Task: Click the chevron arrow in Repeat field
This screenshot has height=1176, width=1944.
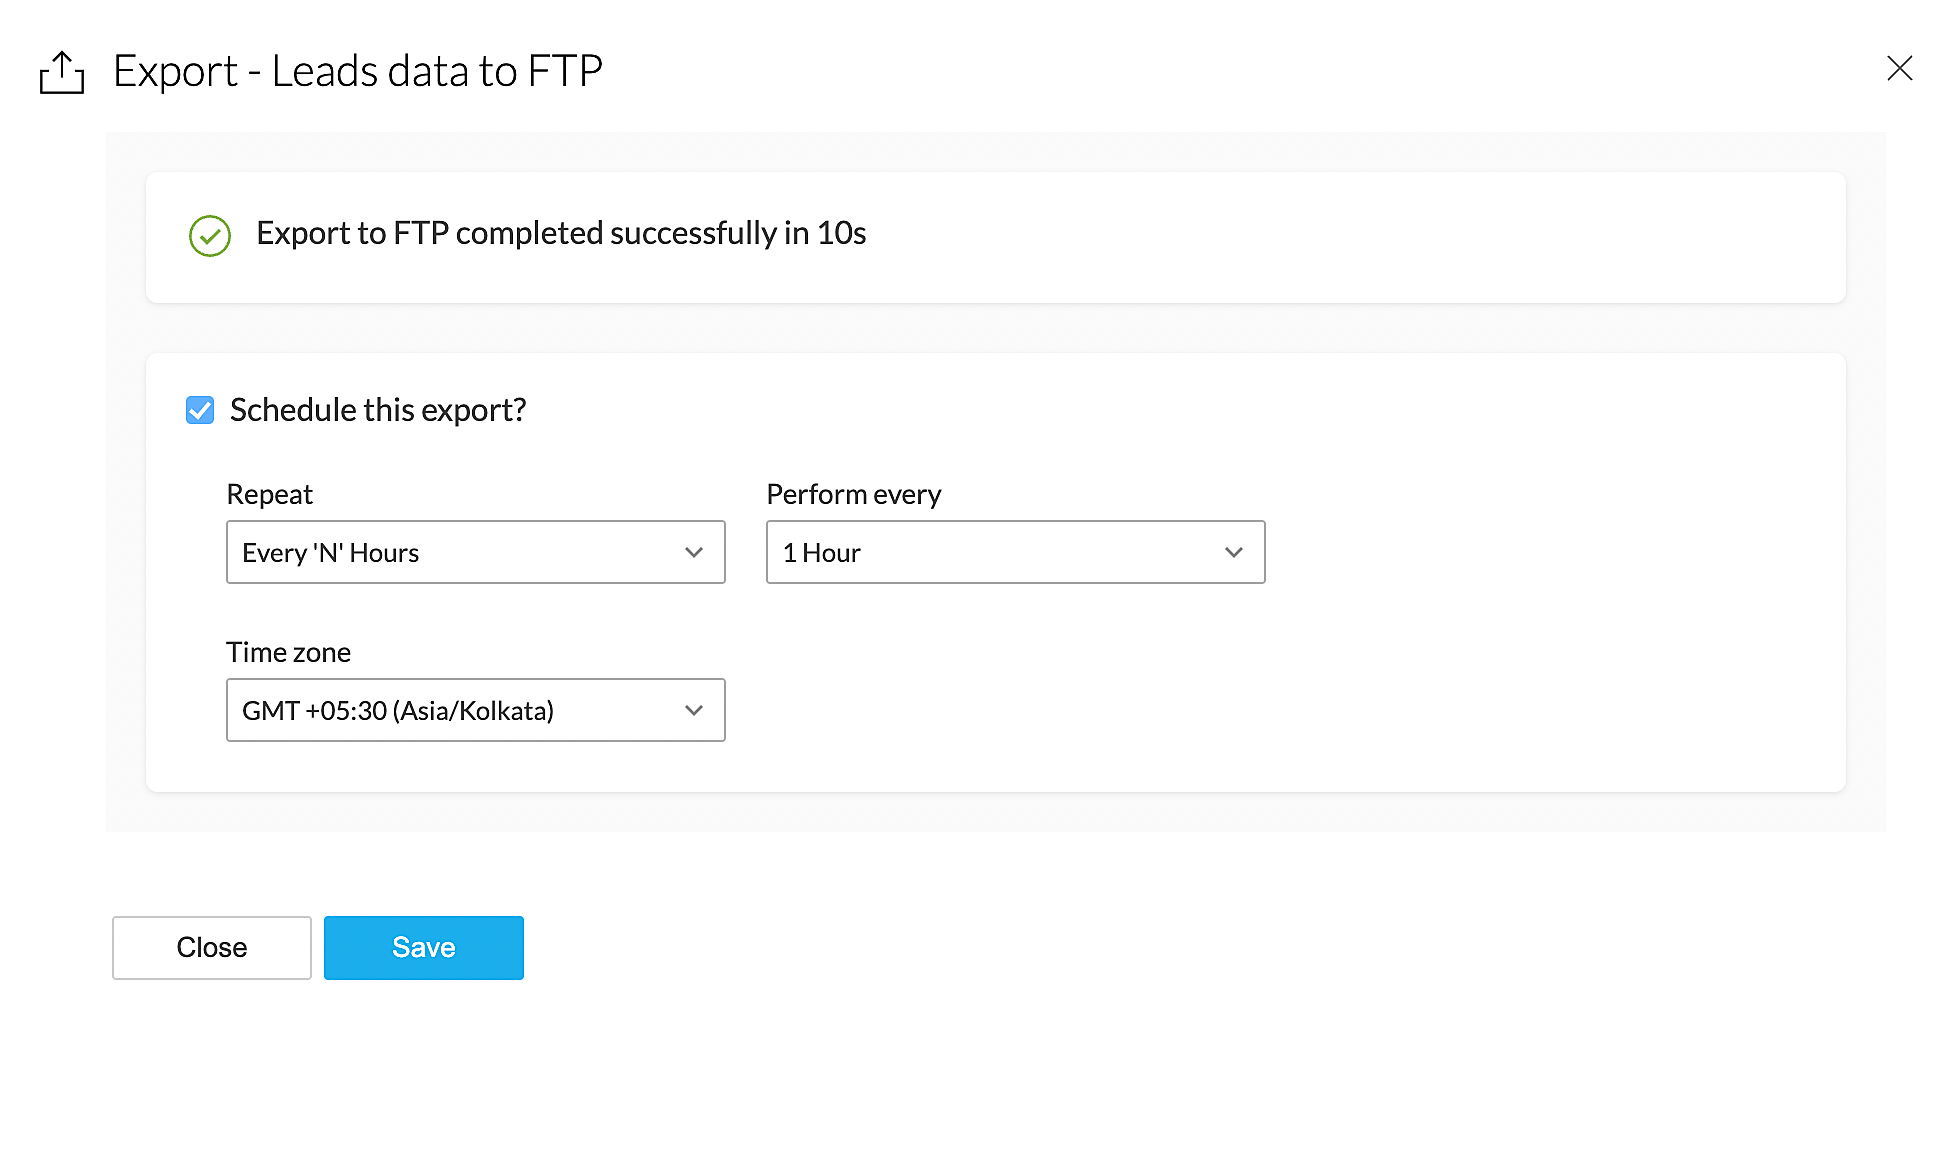Action: pyautogui.click(x=694, y=552)
